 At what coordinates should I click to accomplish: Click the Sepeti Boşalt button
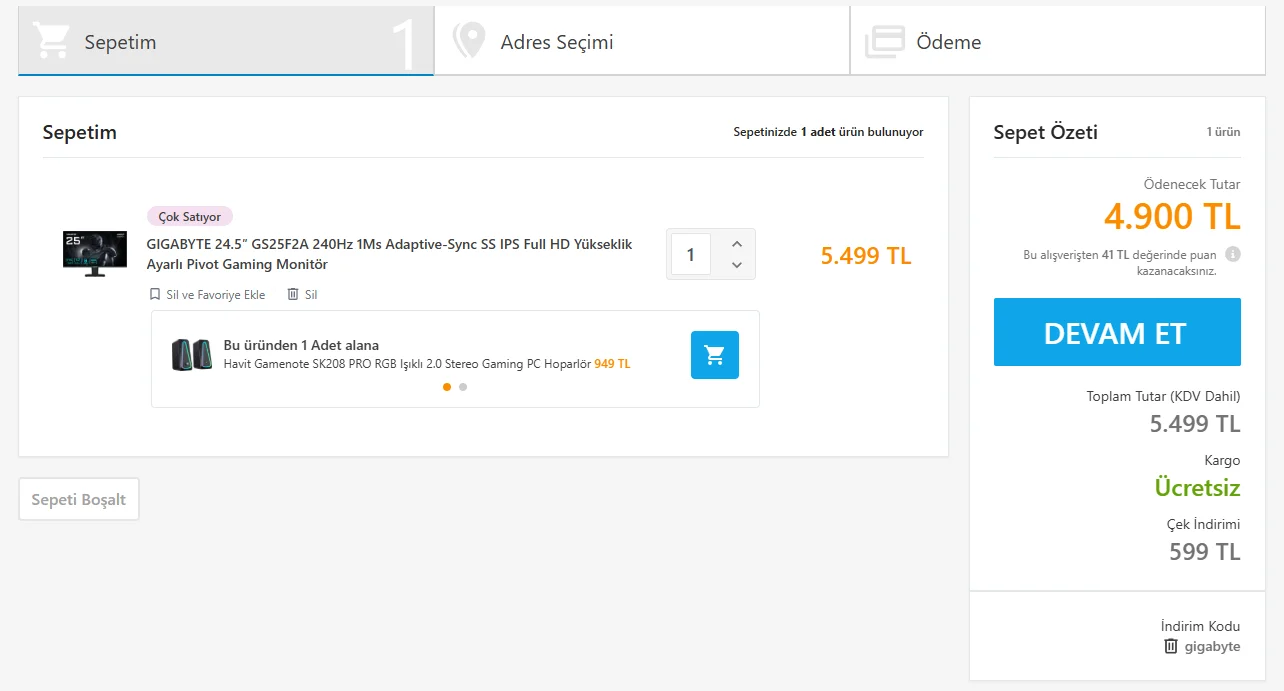(79, 499)
